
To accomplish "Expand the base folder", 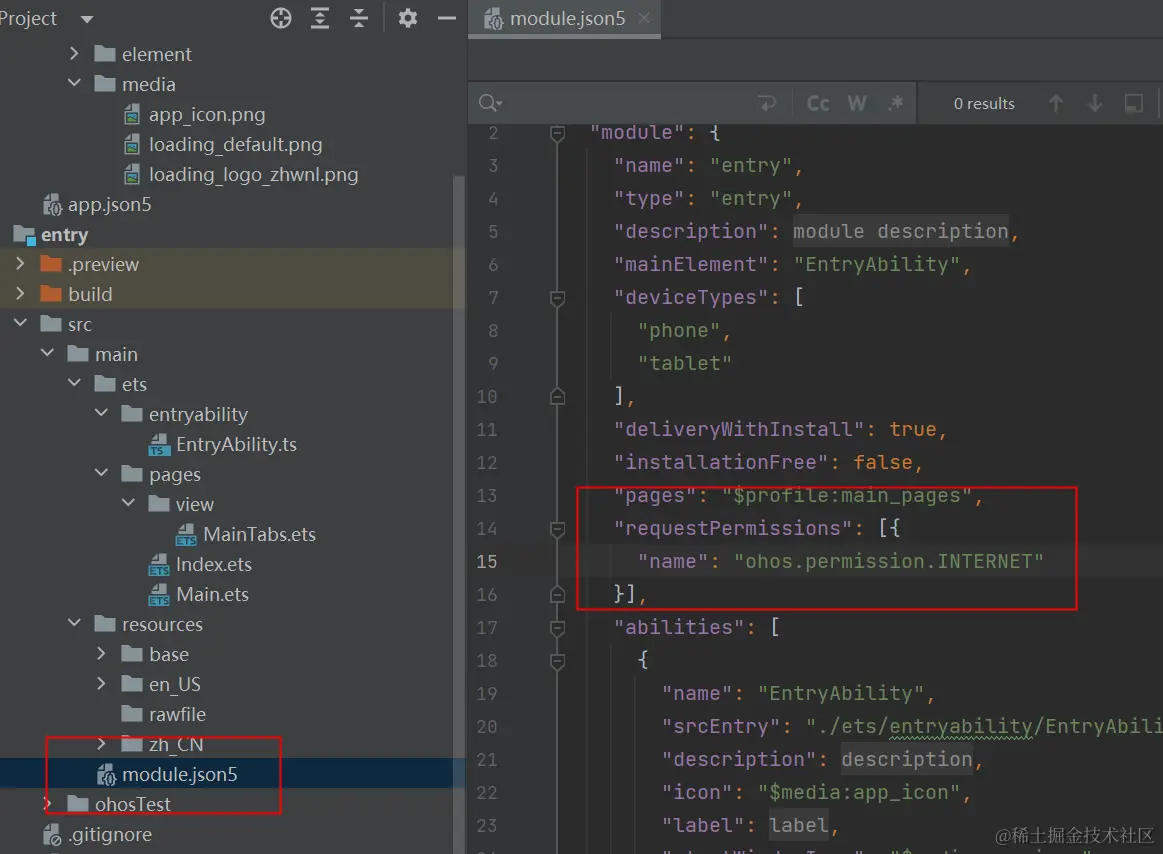I will point(101,653).
